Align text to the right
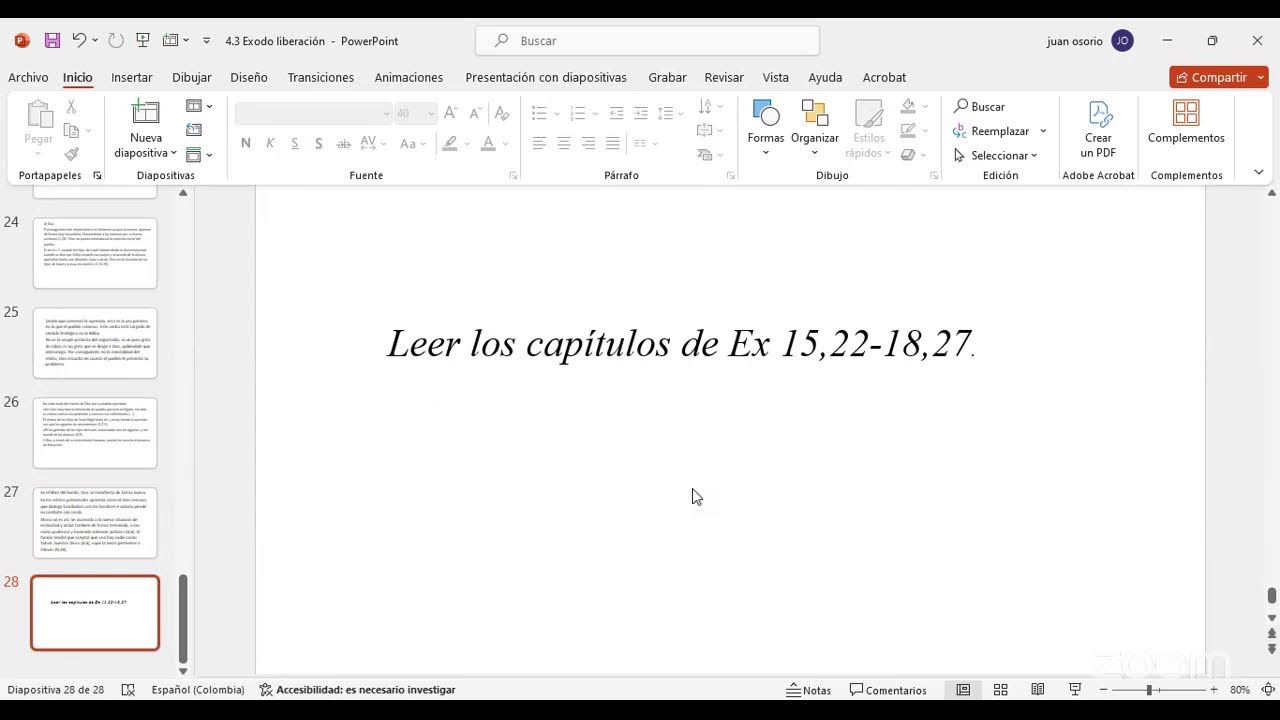The height and width of the screenshot is (720, 1280). pos(588,143)
